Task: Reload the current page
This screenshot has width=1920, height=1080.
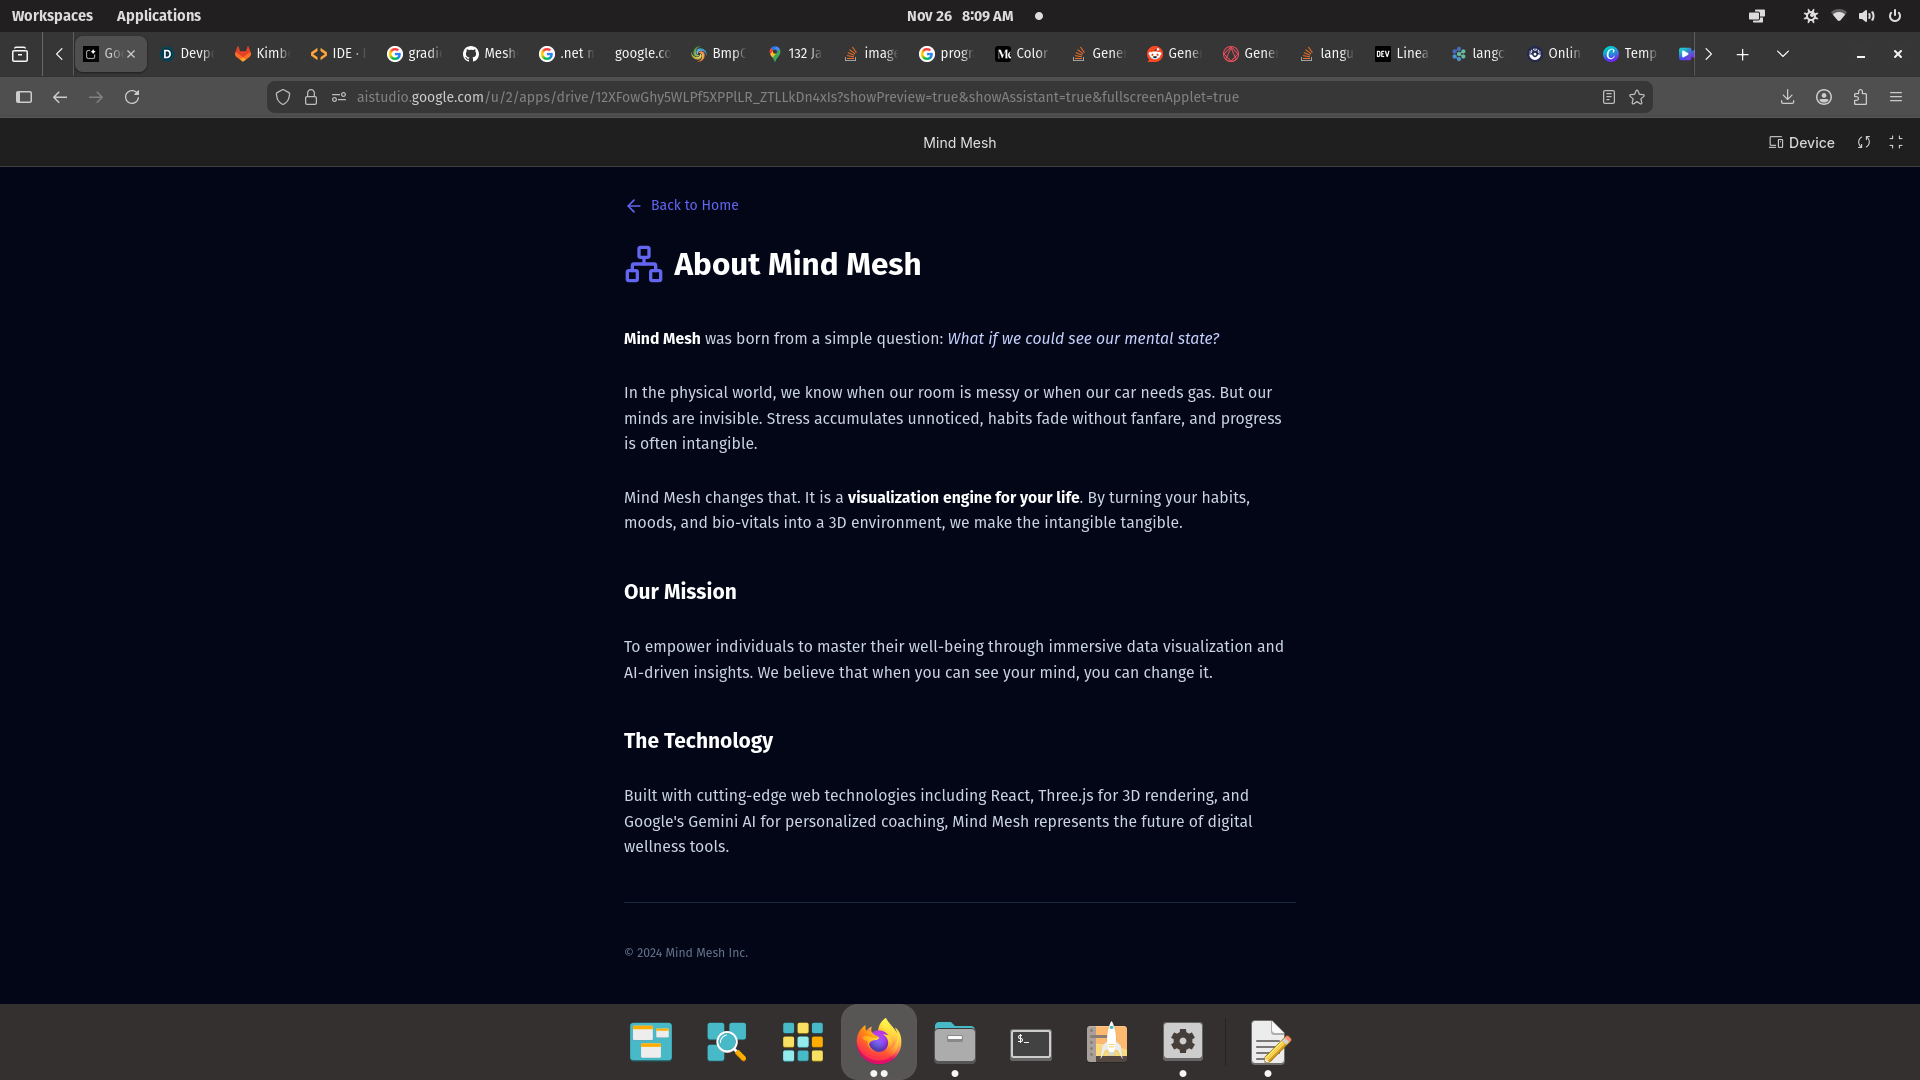Action: click(x=132, y=97)
